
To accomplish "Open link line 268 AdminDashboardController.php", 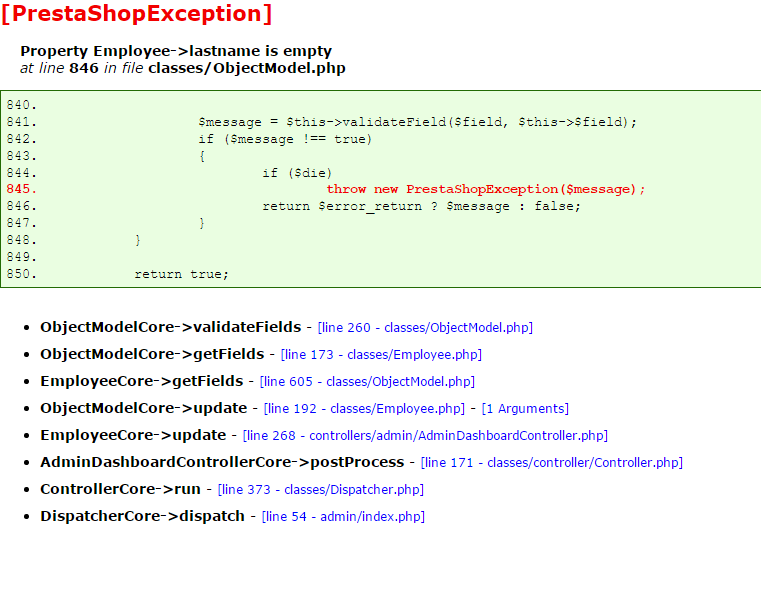I will (425, 436).
